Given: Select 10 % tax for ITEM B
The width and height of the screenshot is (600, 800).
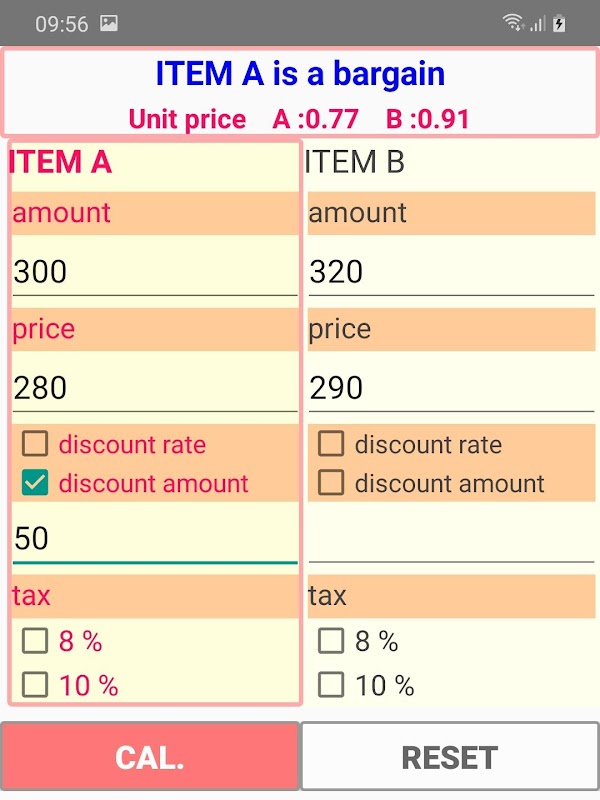Looking at the screenshot, I should tap(331, 685).
